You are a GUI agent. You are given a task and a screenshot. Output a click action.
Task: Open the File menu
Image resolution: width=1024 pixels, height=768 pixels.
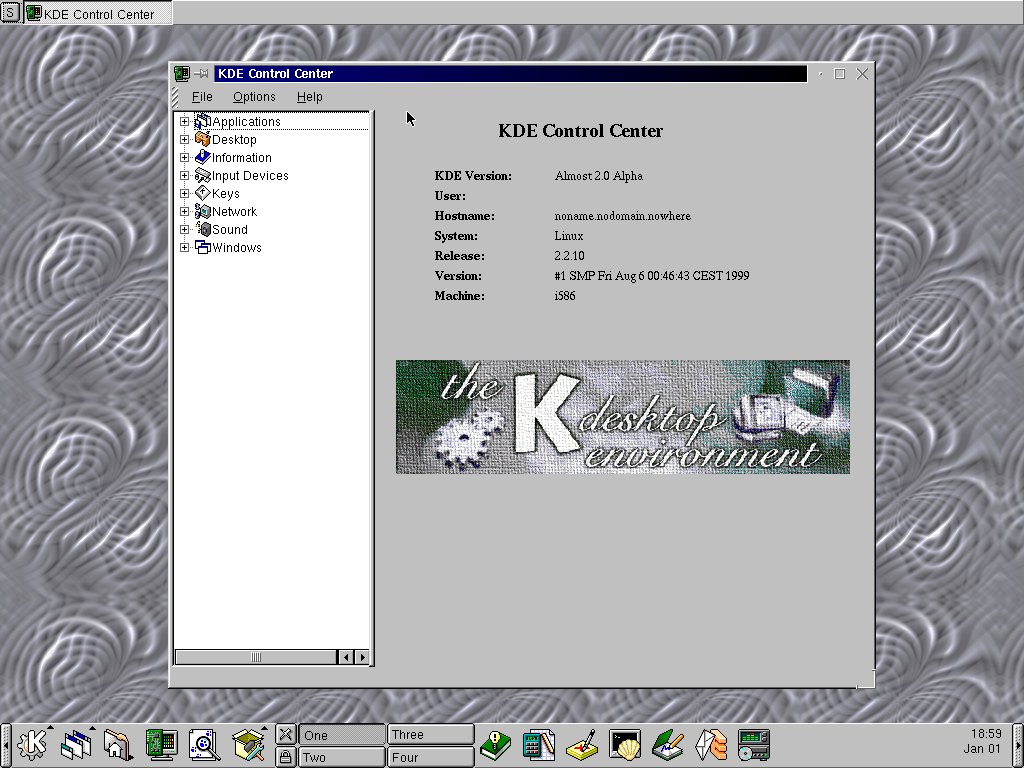202,96
